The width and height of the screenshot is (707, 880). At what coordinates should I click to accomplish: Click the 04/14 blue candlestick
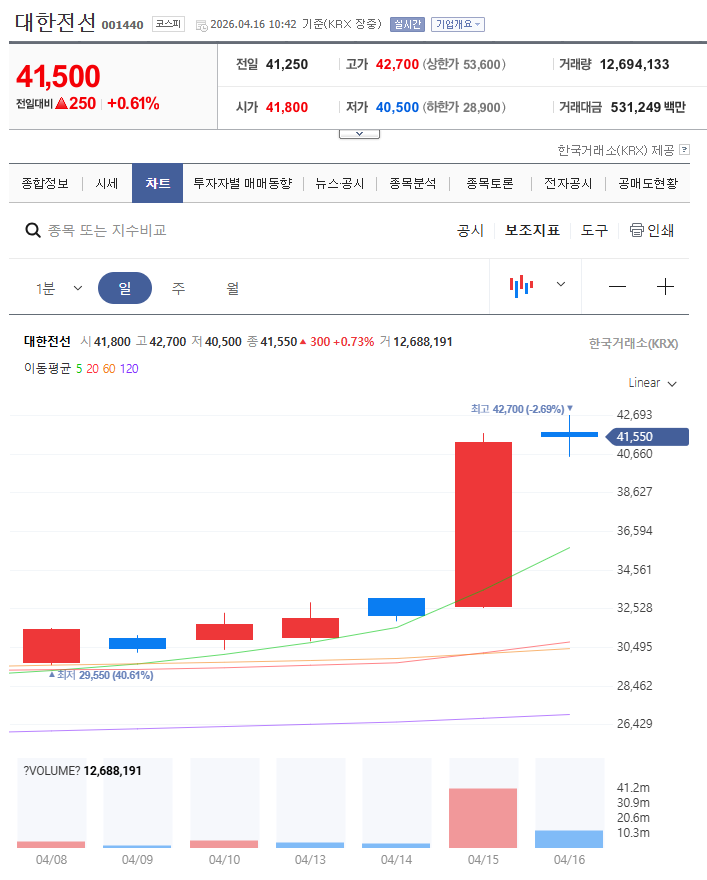[x=396, y=607]
